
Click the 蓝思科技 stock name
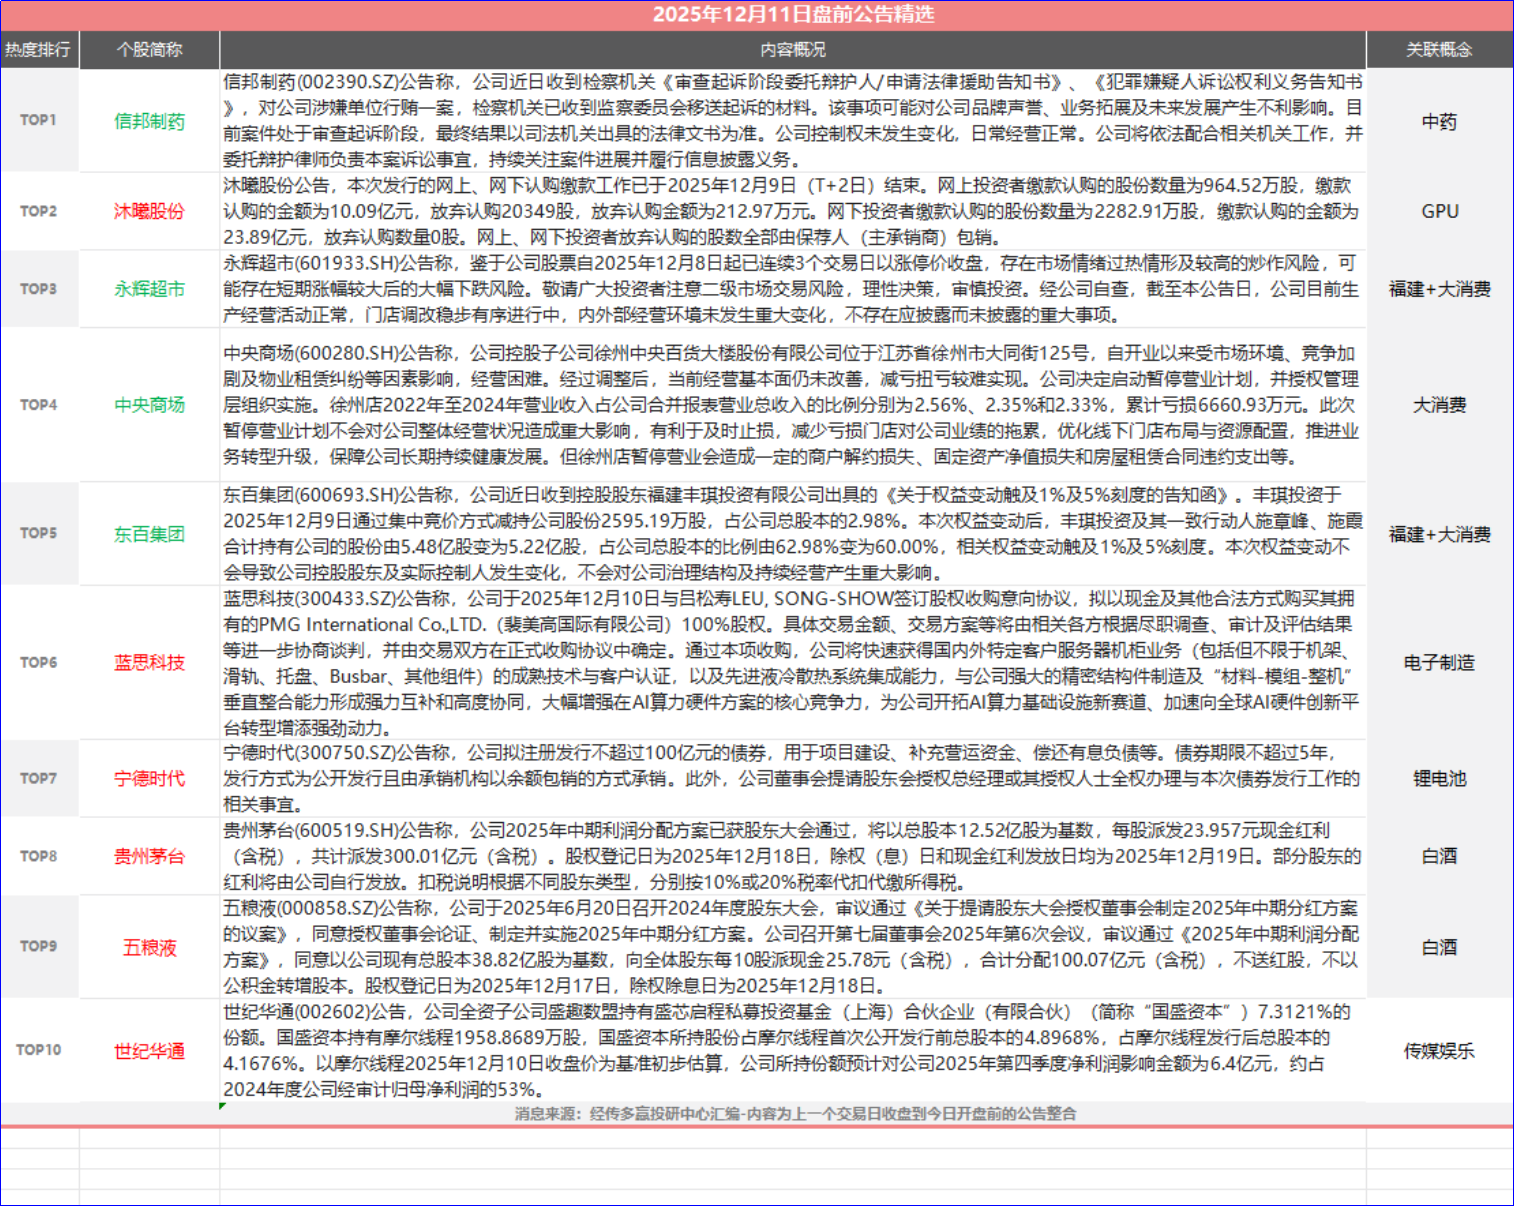click(149, 663)
